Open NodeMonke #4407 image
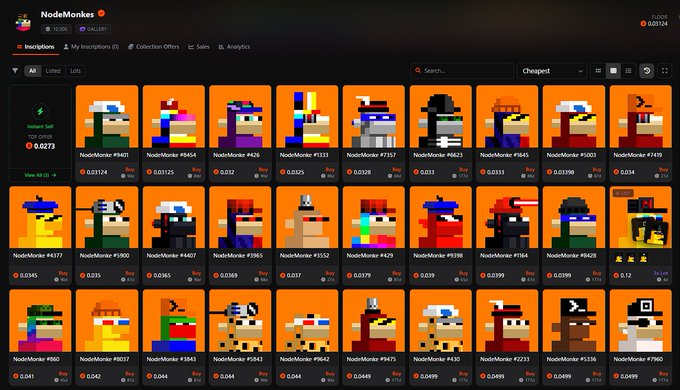 tap(173, 217)
